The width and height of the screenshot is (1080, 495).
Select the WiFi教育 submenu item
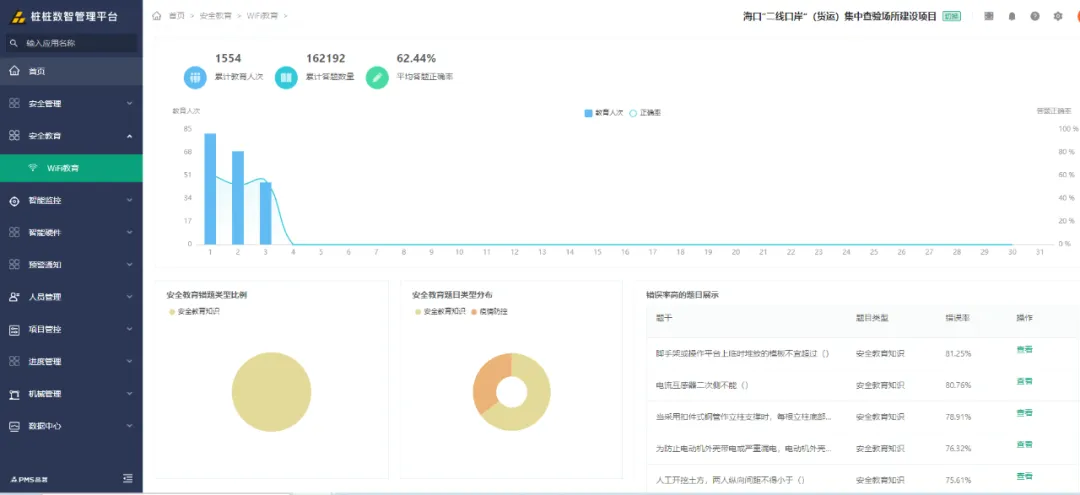click(x=72, y=168)
